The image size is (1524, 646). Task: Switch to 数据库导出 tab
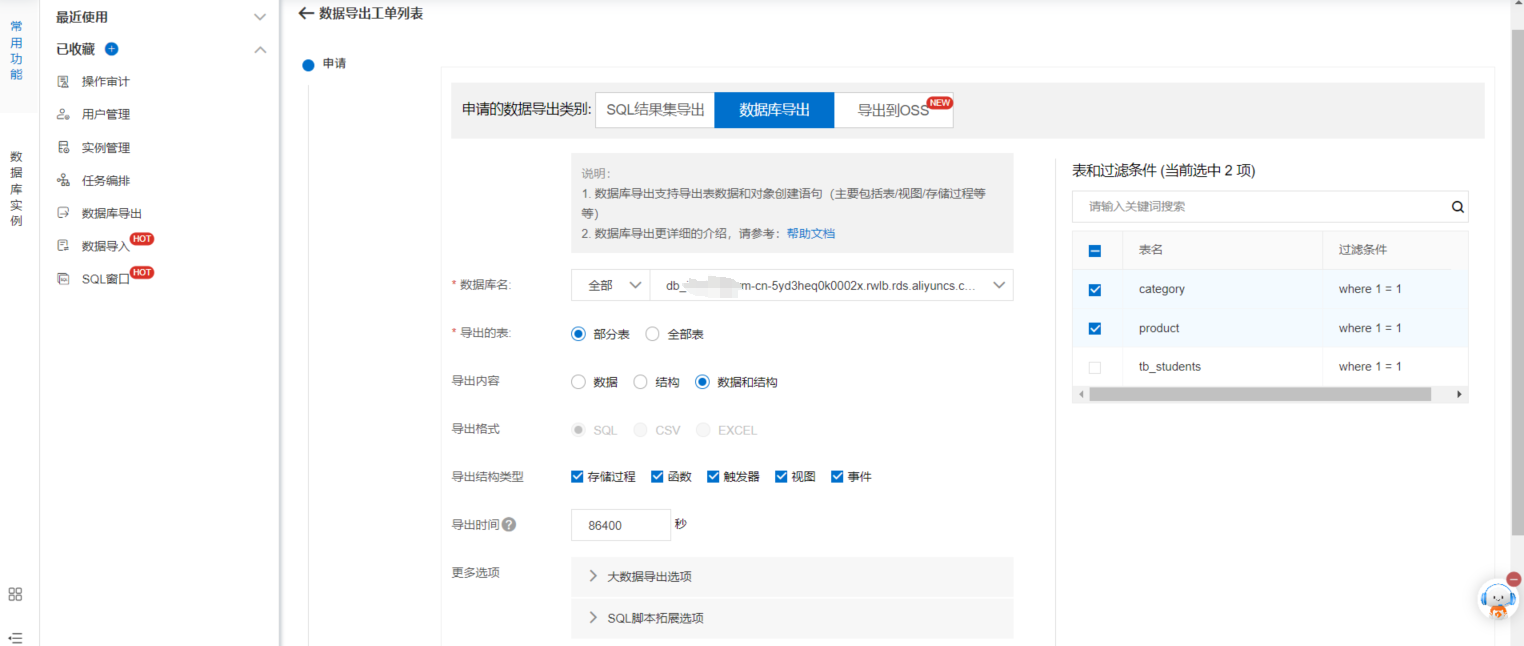774,110
